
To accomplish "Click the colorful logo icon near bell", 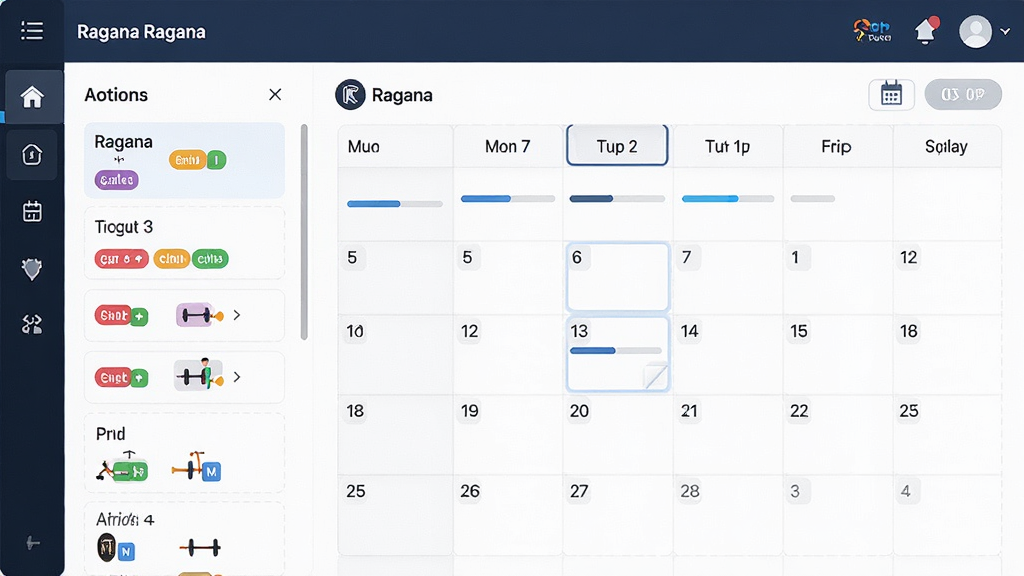I will [872, 31].
